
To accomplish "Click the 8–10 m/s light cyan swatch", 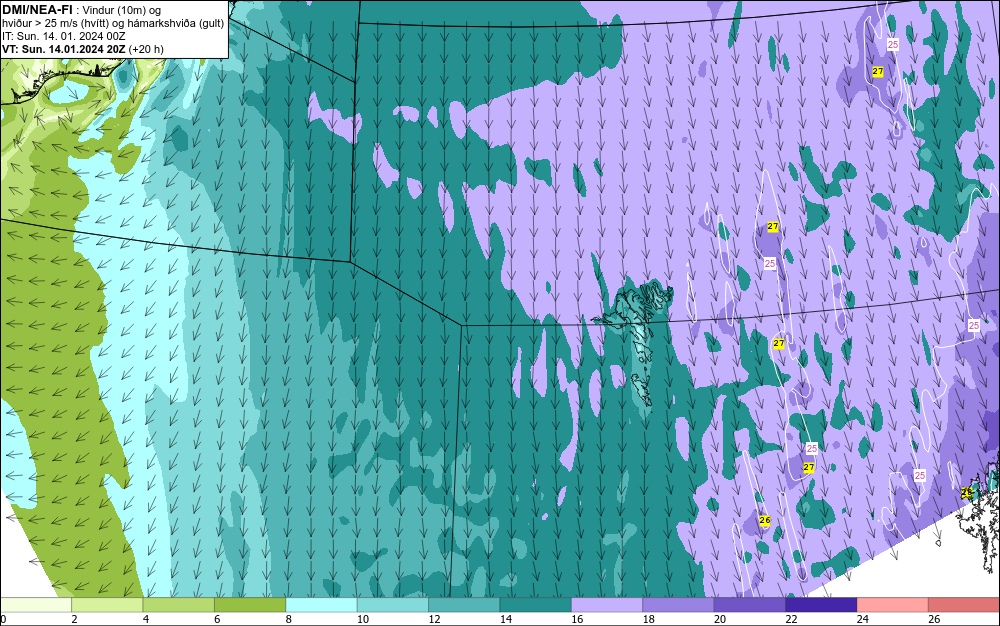I will [x=321, y=605].
